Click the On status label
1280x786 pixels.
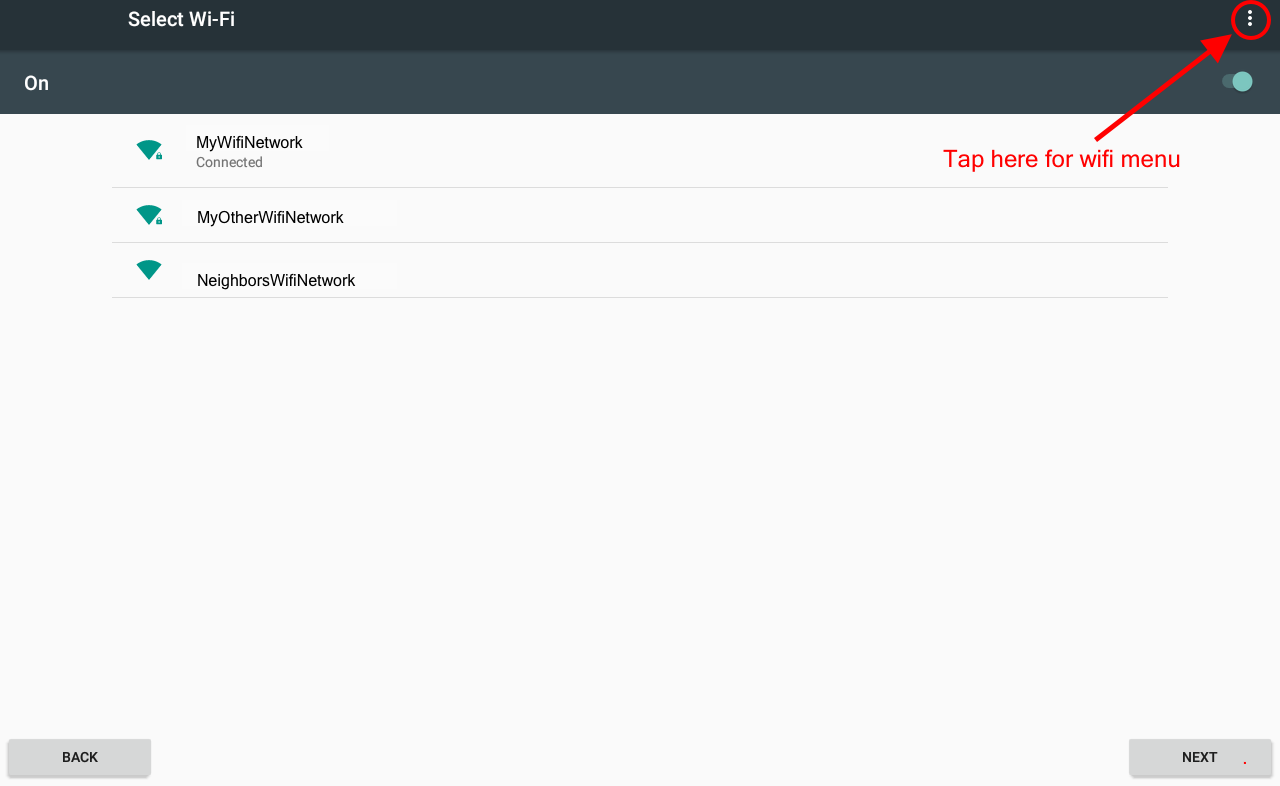tap(37, 83)
